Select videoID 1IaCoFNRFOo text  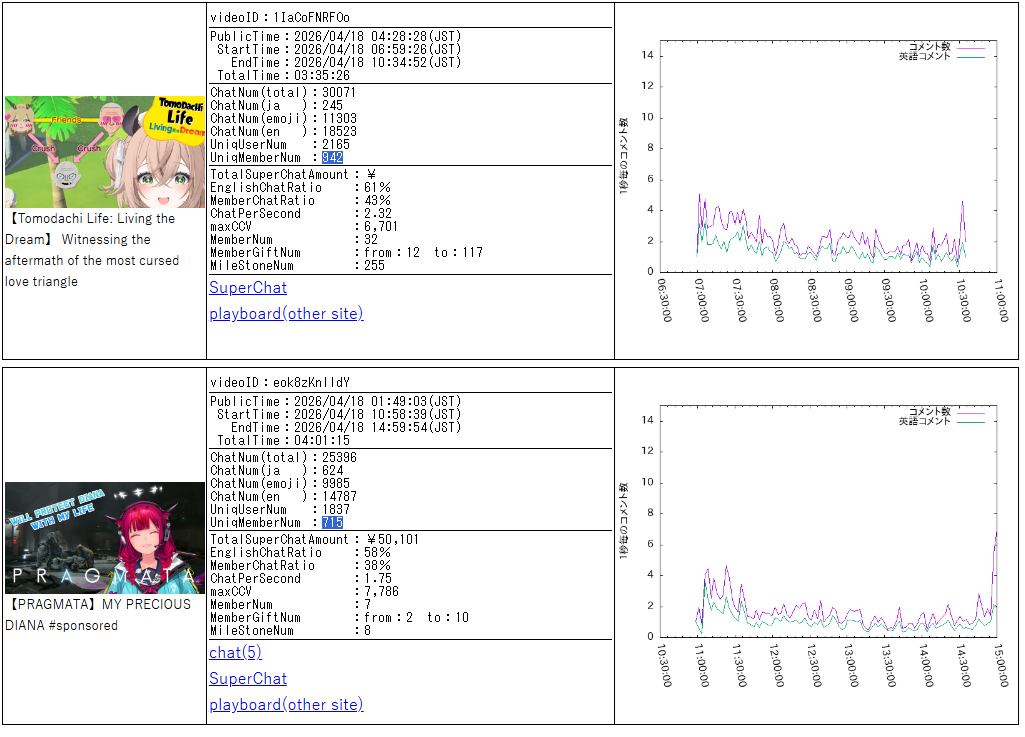click(280, 18)
